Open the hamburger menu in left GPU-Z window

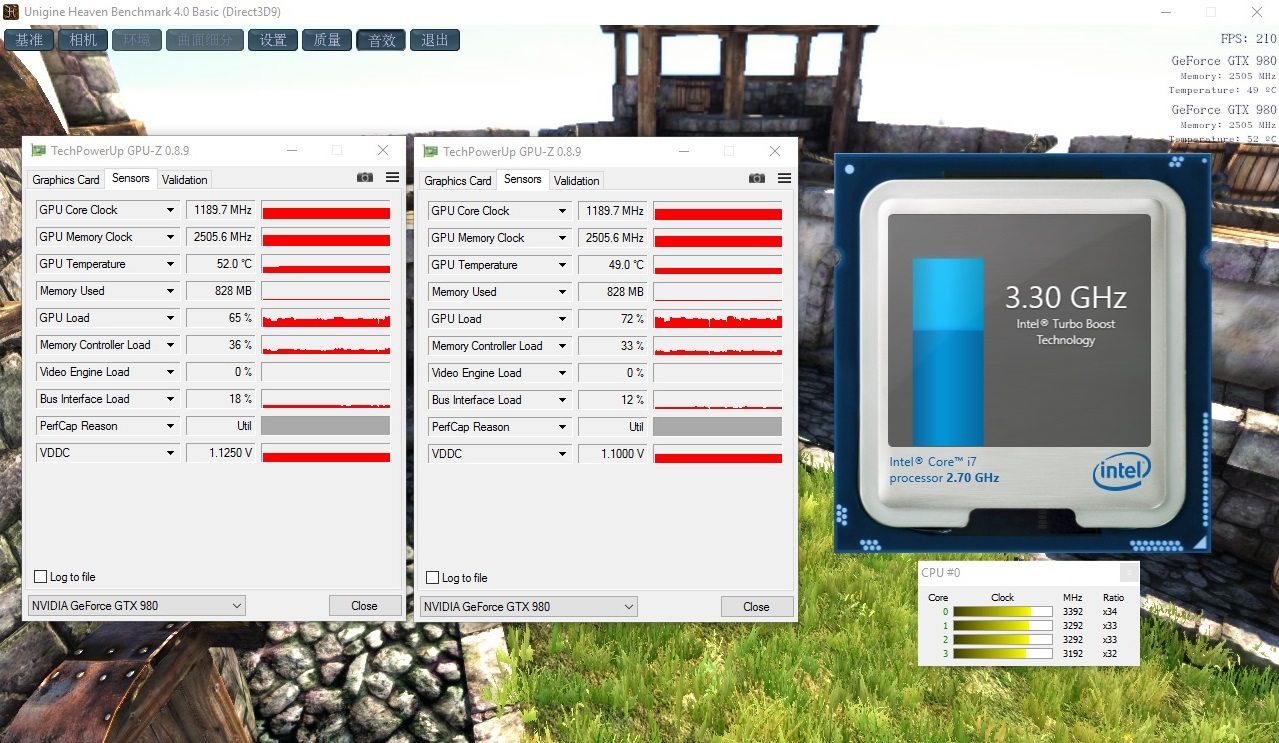click(x=392, y=177)
